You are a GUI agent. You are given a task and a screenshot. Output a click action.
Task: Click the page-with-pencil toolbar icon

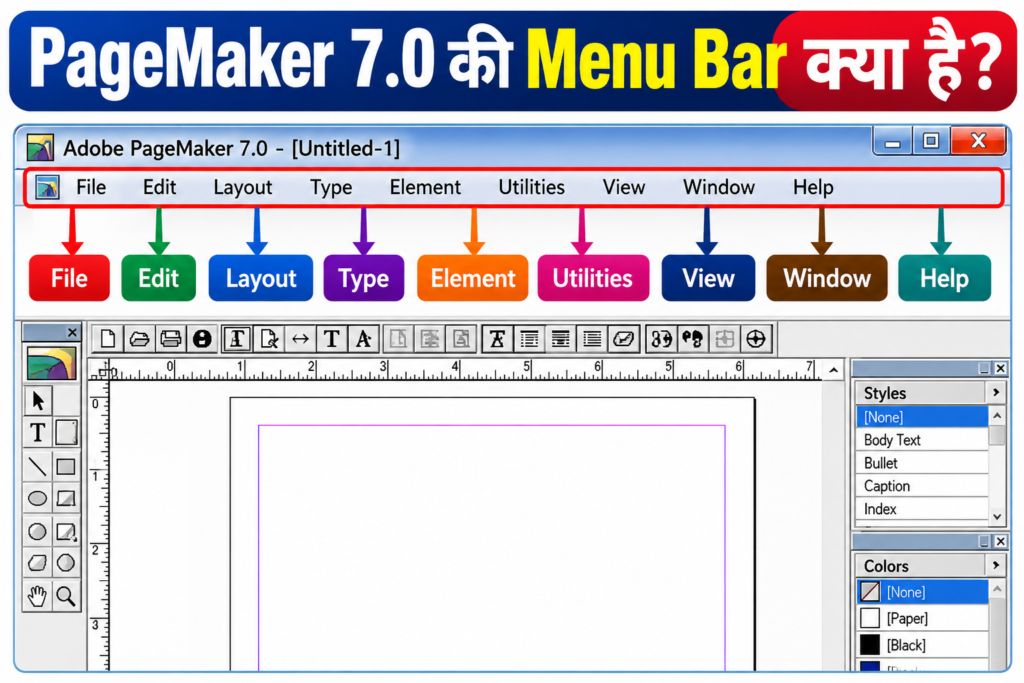[268, 339]
